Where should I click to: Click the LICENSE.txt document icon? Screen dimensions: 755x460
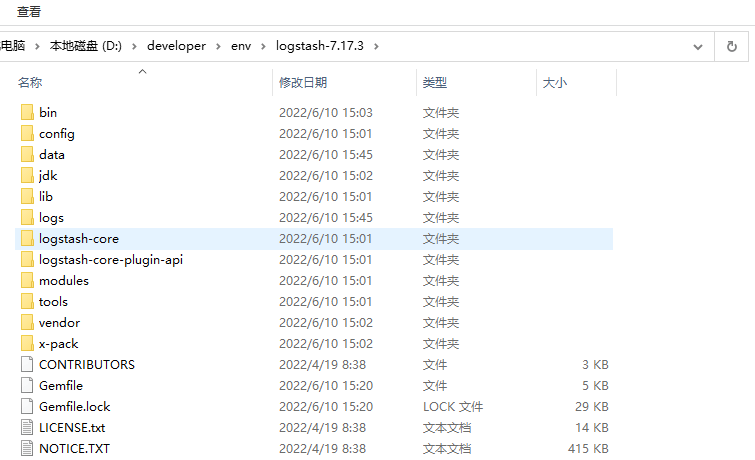[27, 428]
